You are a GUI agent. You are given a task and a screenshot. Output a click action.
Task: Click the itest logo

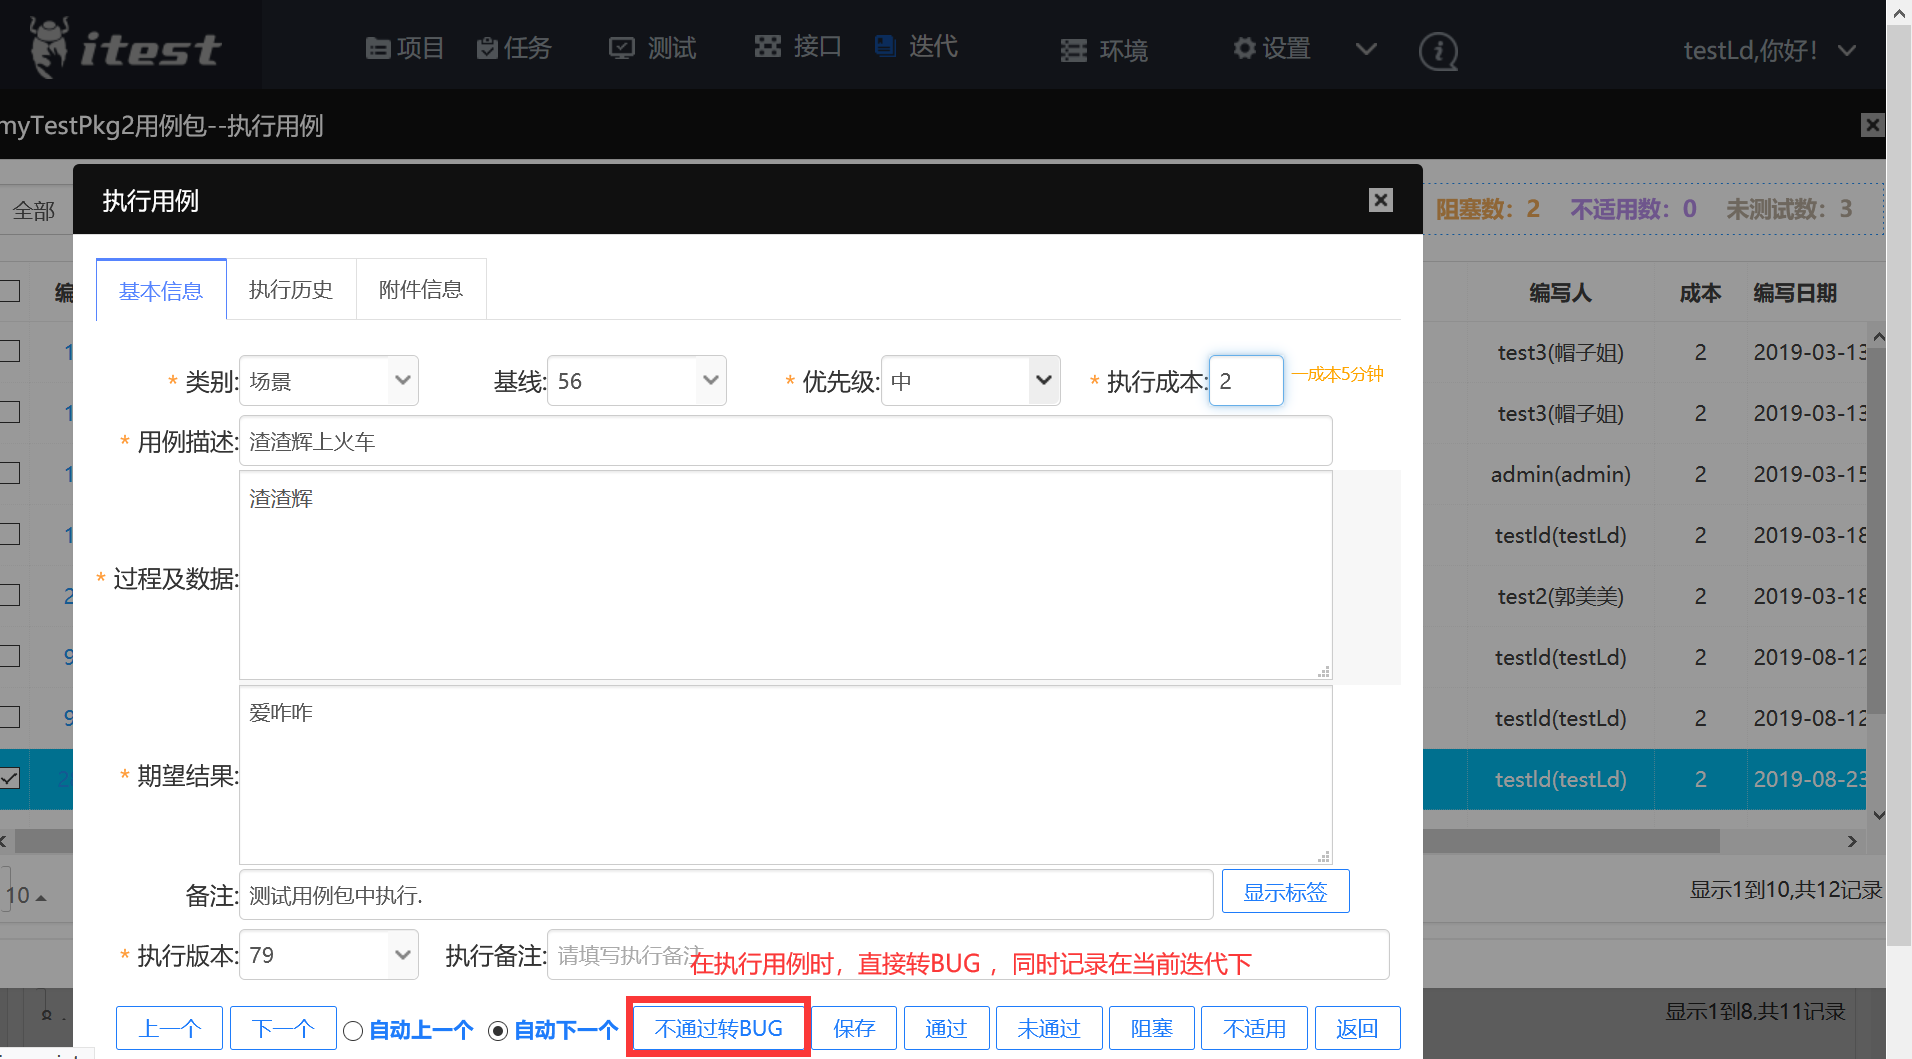click(x=125, y=47)
